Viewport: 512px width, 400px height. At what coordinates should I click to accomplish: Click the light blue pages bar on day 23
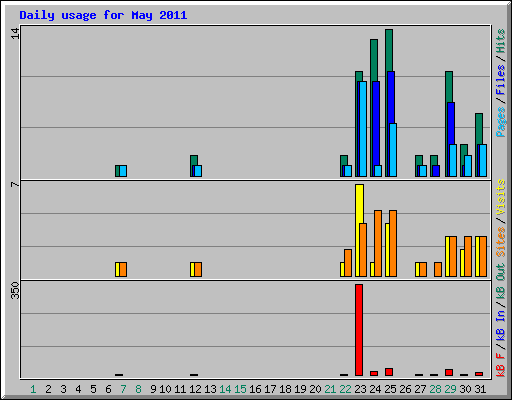(x=363, y=129)
